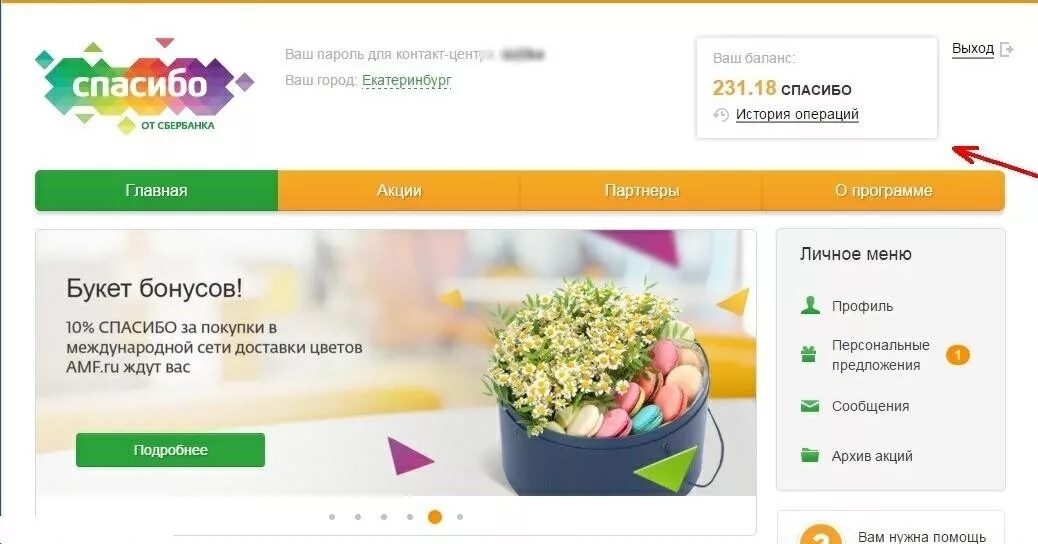The image size is (1038, 544).
Task: Change city via Екатеринбург dropdown link
Action: (x=406, y=80)
